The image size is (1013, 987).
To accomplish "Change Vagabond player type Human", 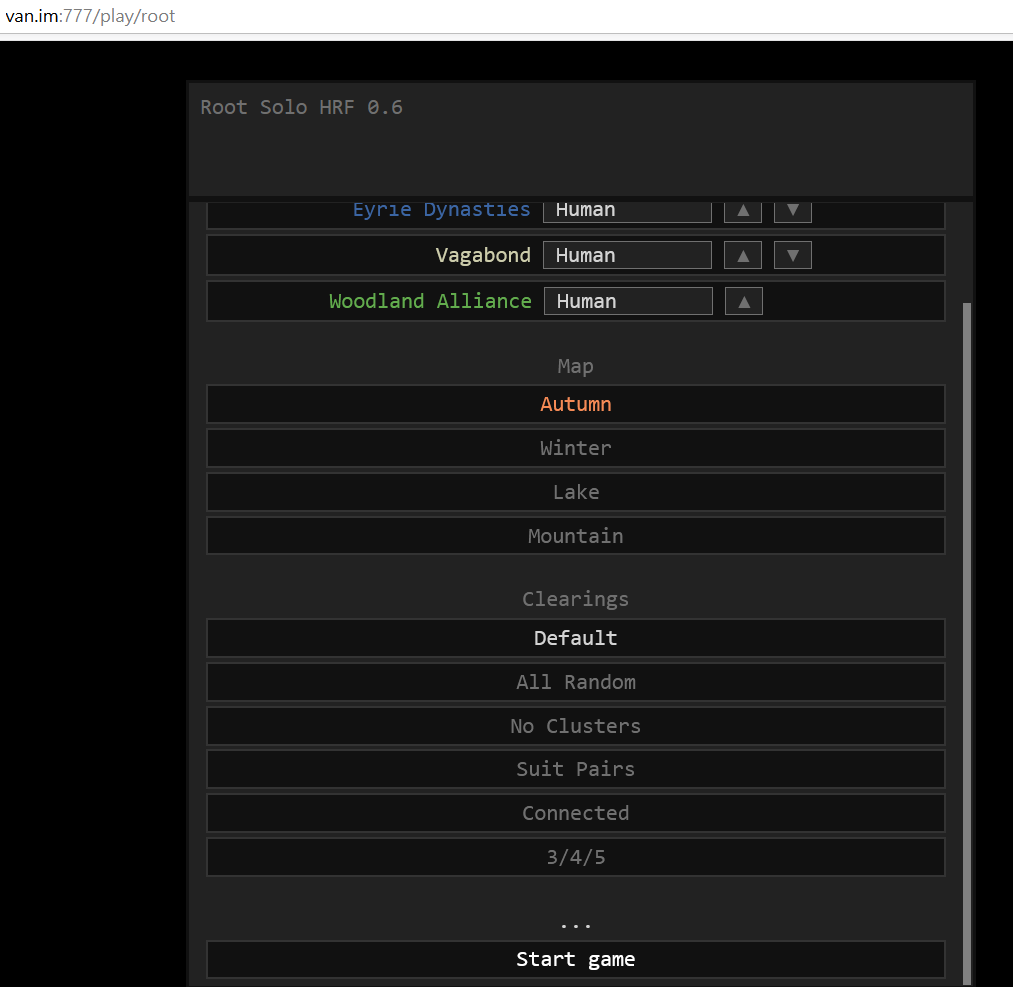I will point(627,255).
